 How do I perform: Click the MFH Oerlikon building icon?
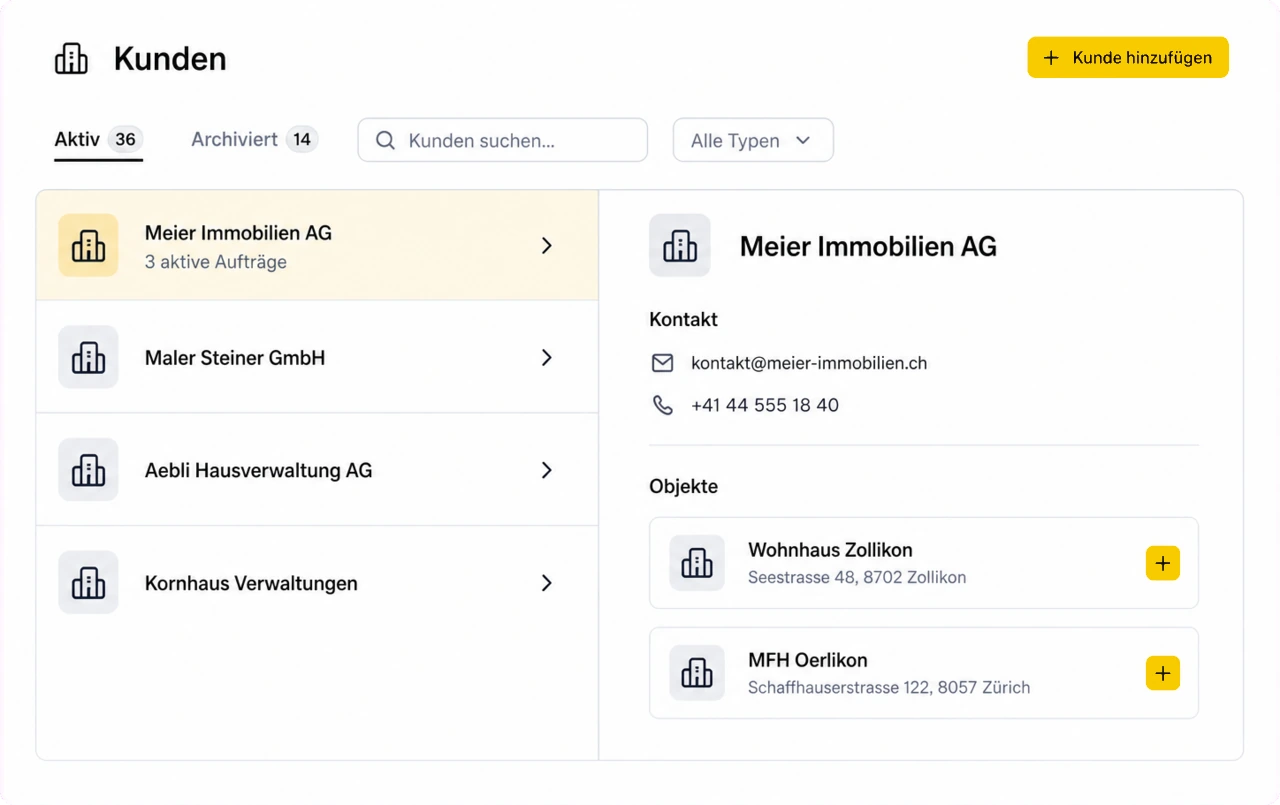pyautogui.click(x=697, y=673)
